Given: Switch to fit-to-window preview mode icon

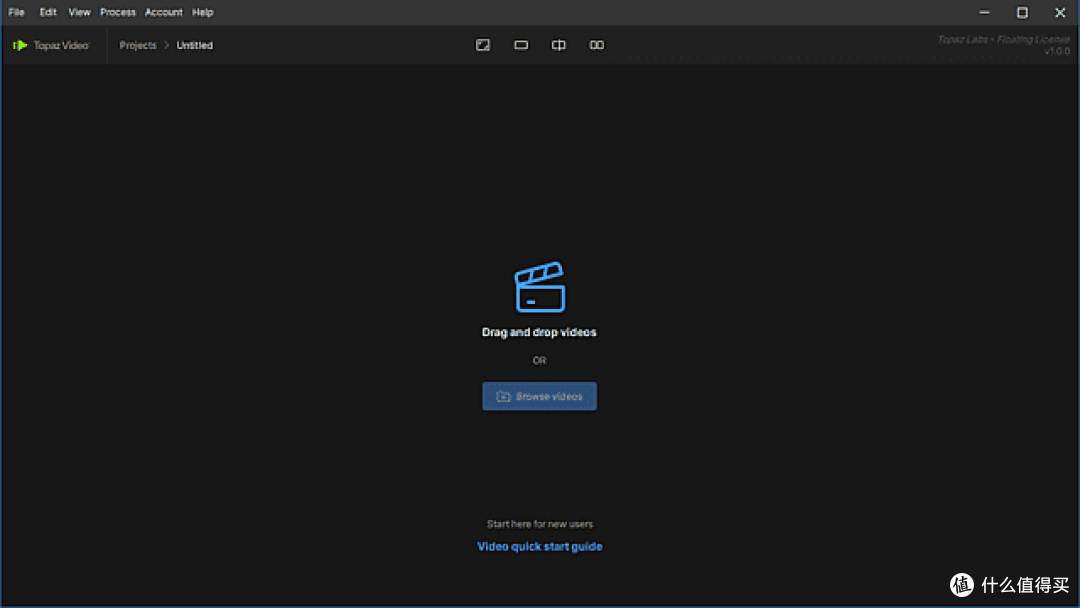Looking at the screenshot, I should 483,45.
